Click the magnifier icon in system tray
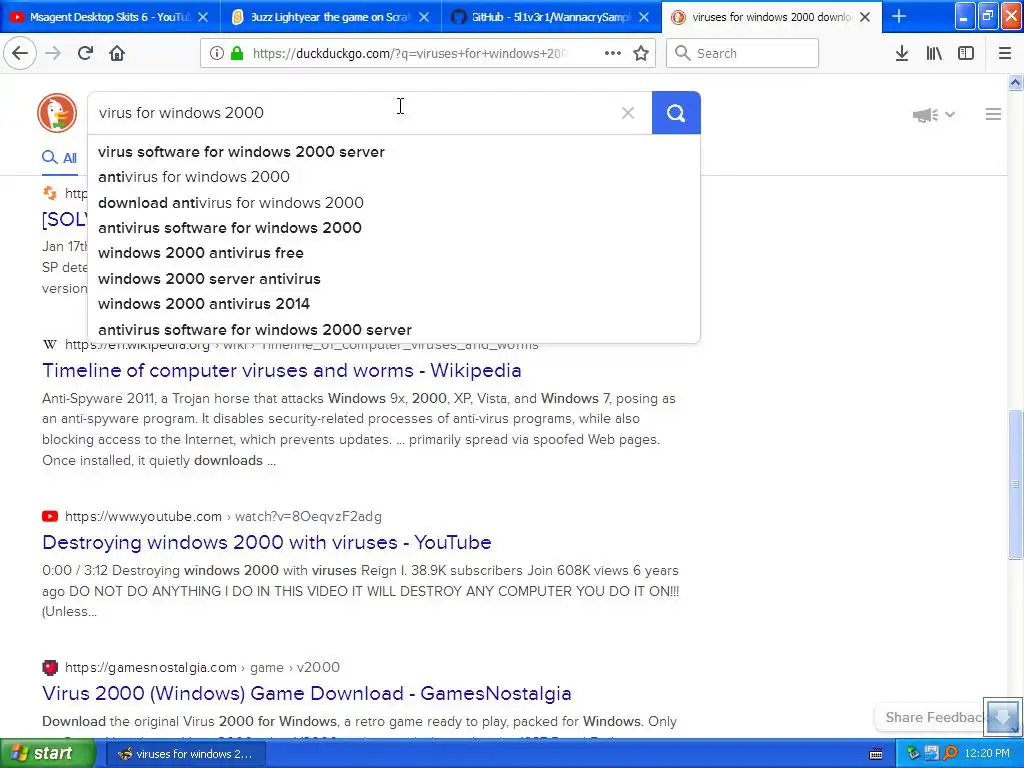The image size is (1024, 768). coord(951,754)
